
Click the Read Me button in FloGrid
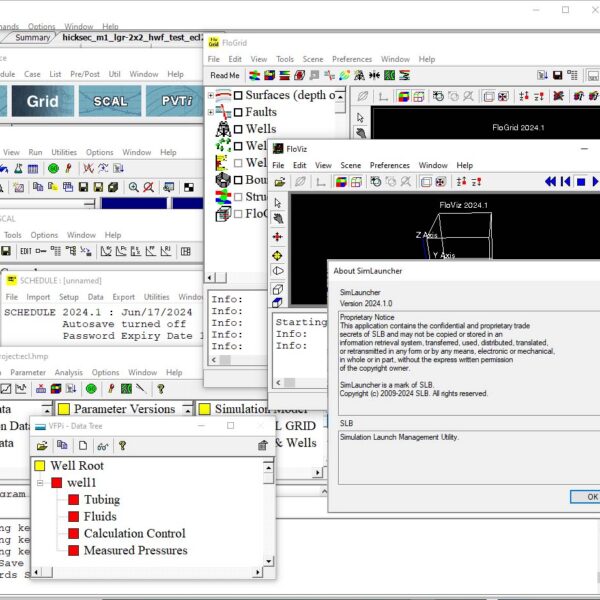click(x=225, y=75)
